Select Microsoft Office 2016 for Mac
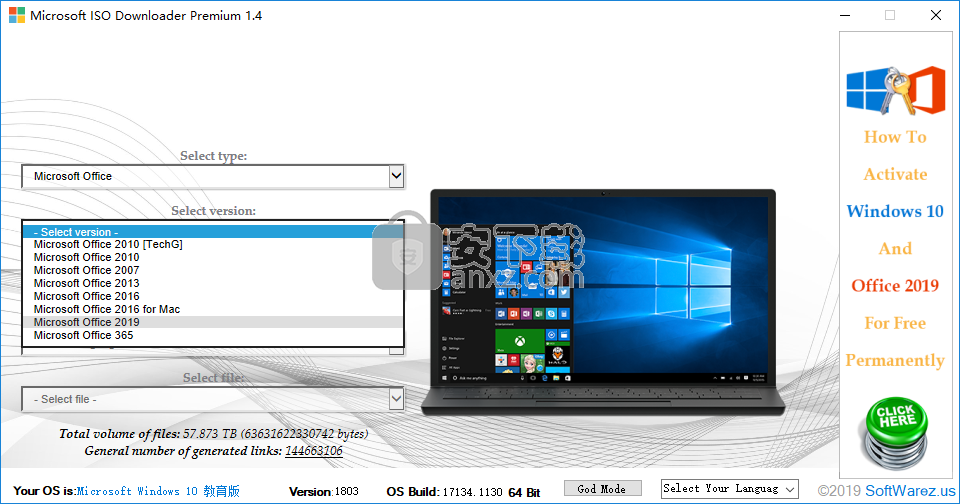 click(x=212, y=309)
